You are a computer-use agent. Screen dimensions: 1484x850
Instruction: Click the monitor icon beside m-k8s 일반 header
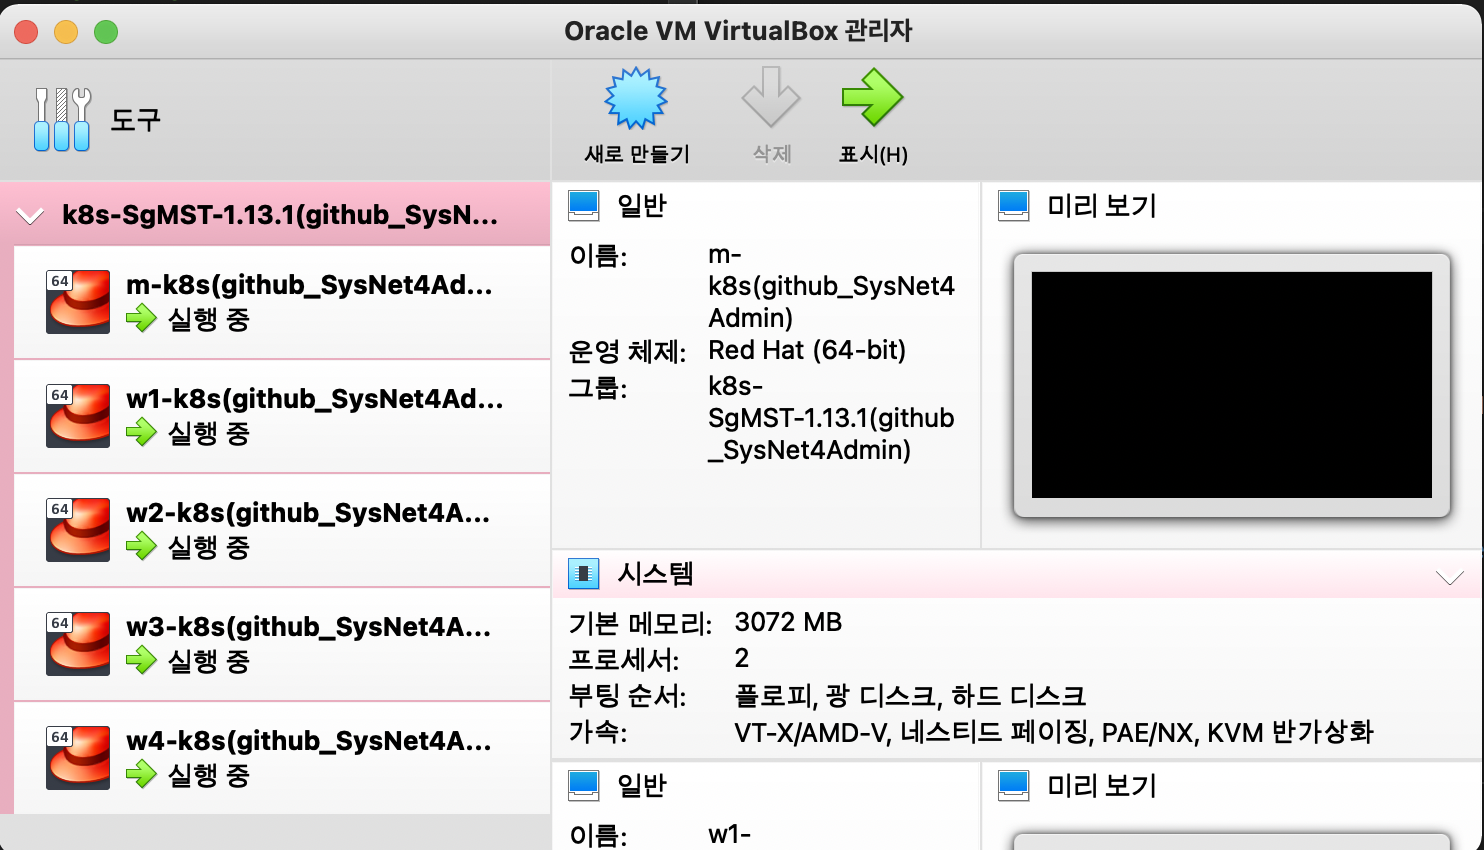[x=584, y=206]
